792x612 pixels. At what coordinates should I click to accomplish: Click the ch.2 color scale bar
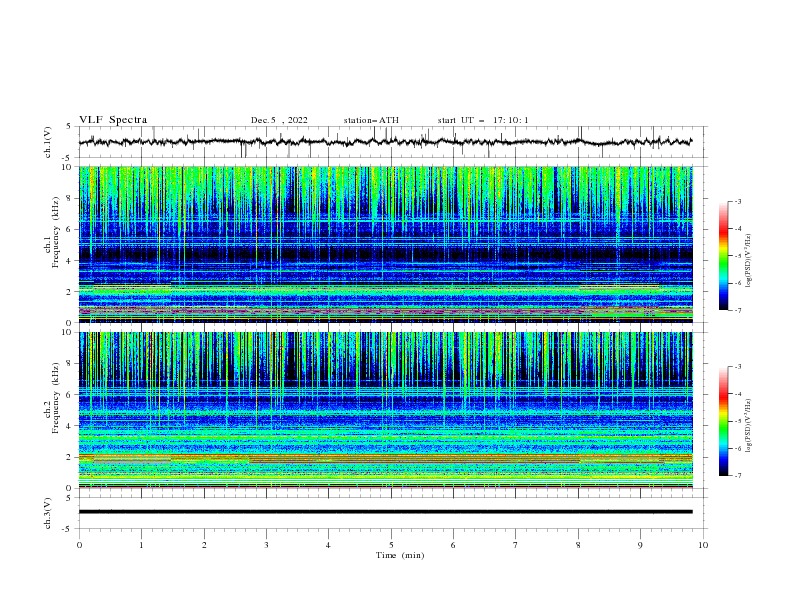click(x=724, y=421)
